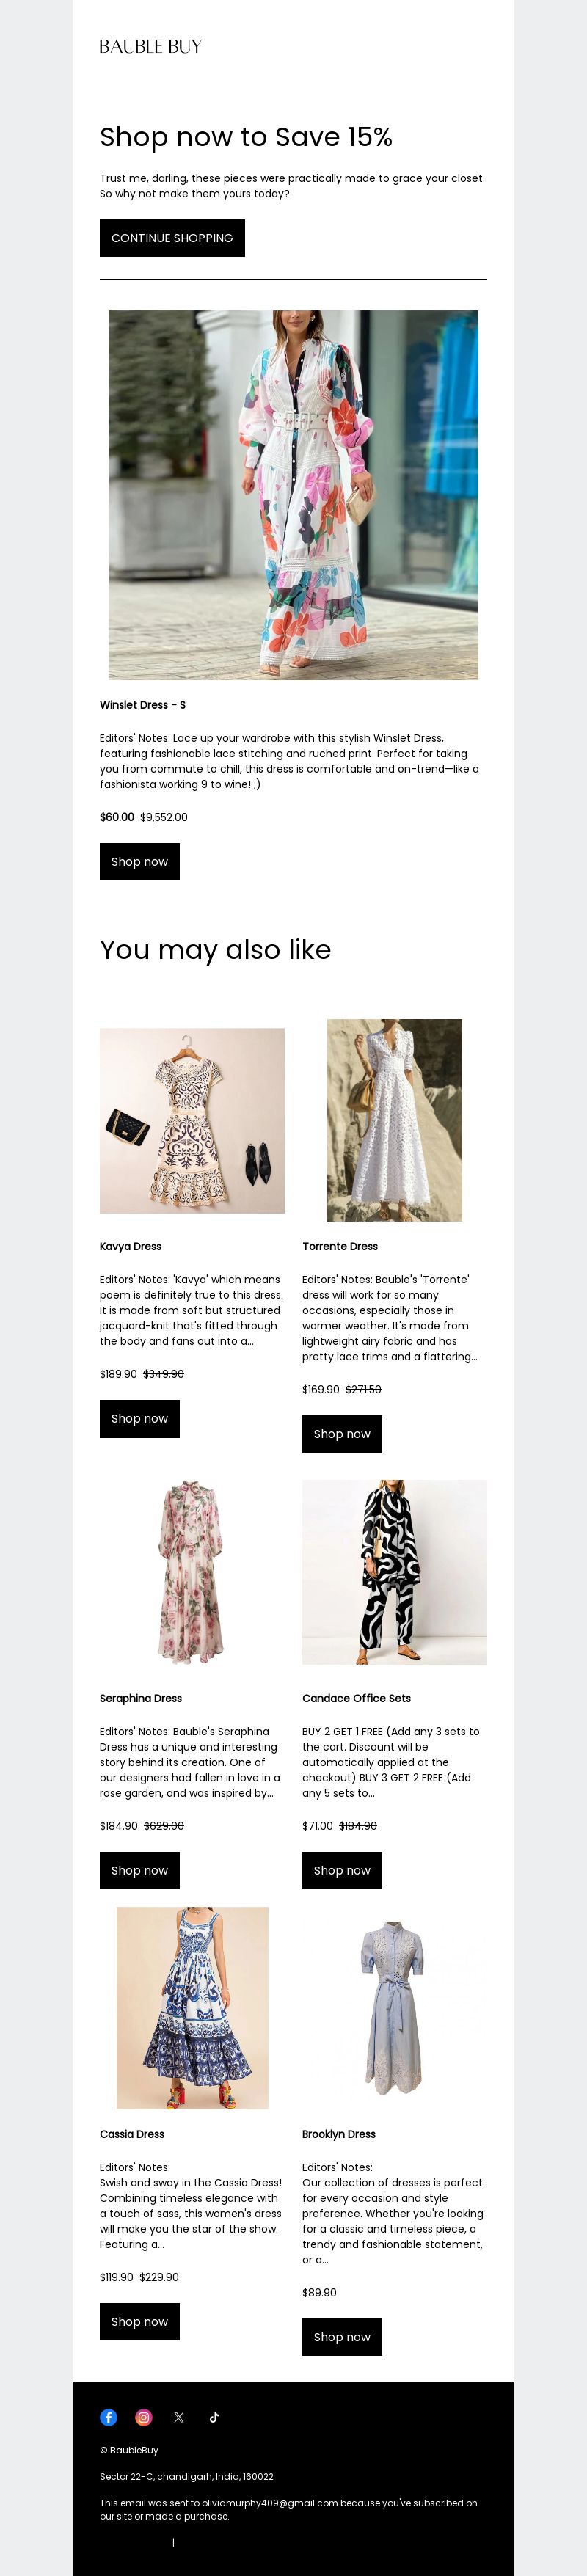Click Shop now under Brooklyn Dress
Screen dimensions: 587x2576
342,2337
